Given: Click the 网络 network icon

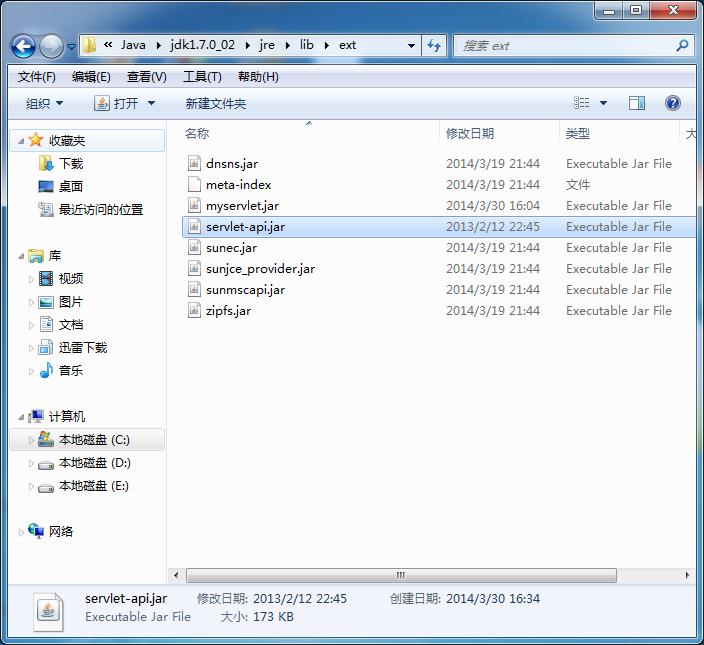Looking at the screenshot, I should tap(36, 531).
